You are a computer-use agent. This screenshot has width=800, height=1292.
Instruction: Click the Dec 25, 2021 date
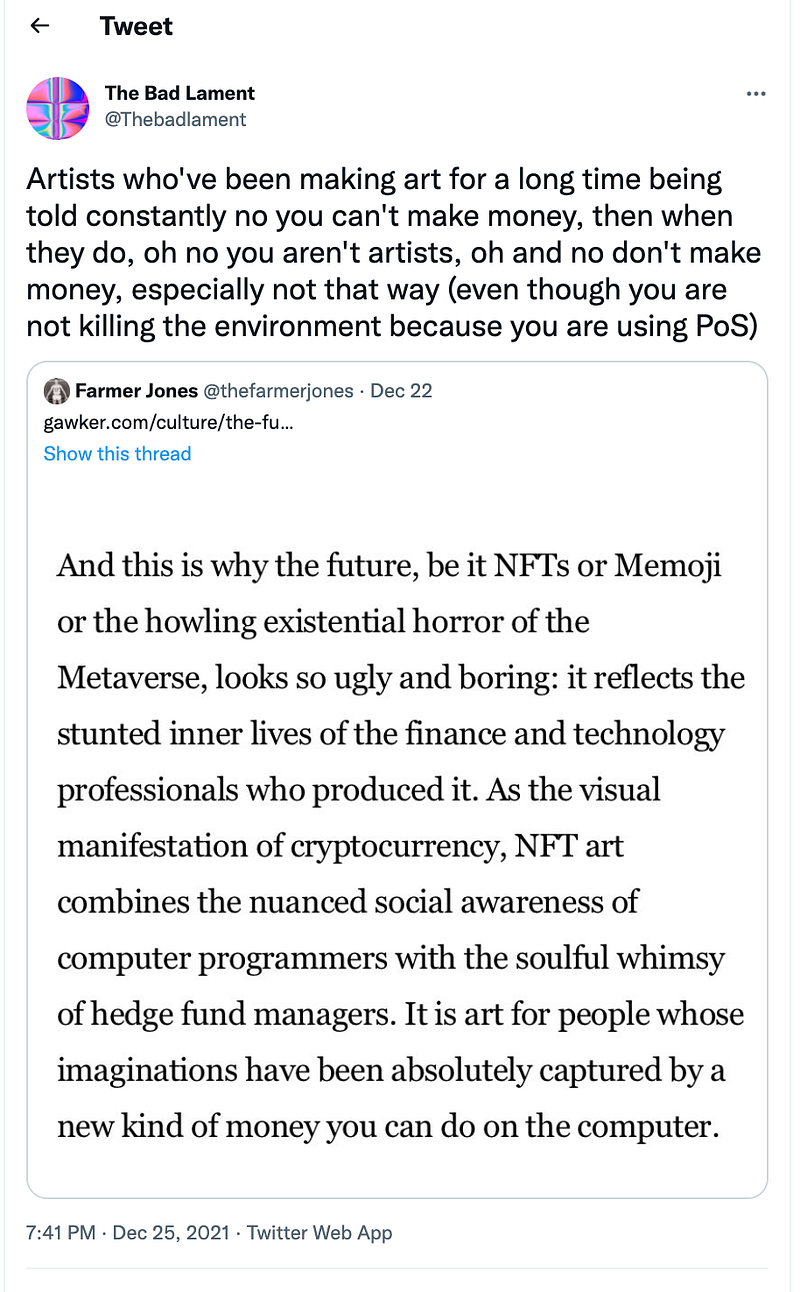pos(171,1232)
